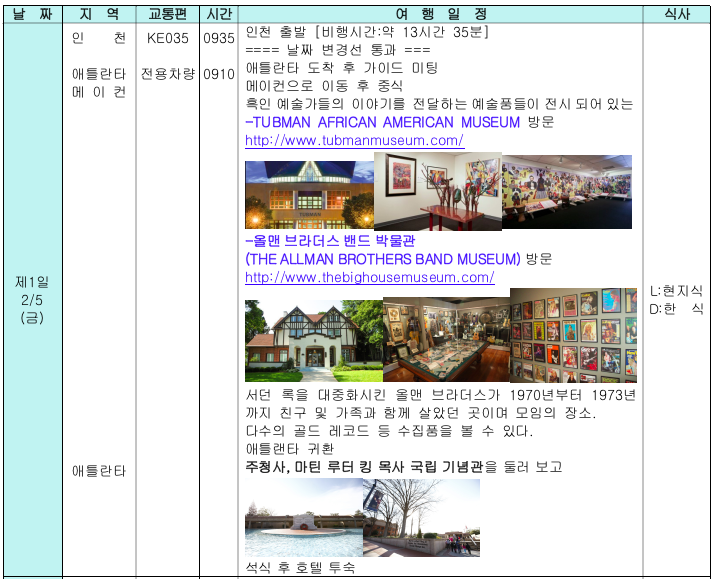
Task: Click the departure time '0935'
Action: (219, 38)
